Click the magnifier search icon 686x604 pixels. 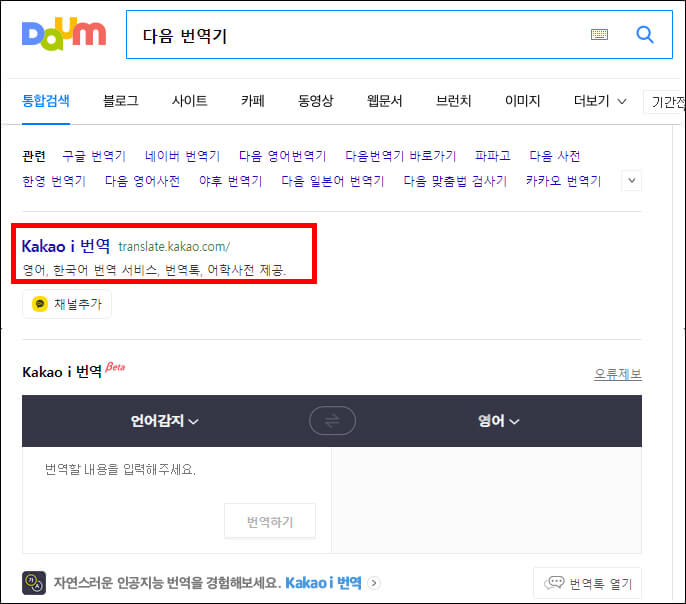644,35
